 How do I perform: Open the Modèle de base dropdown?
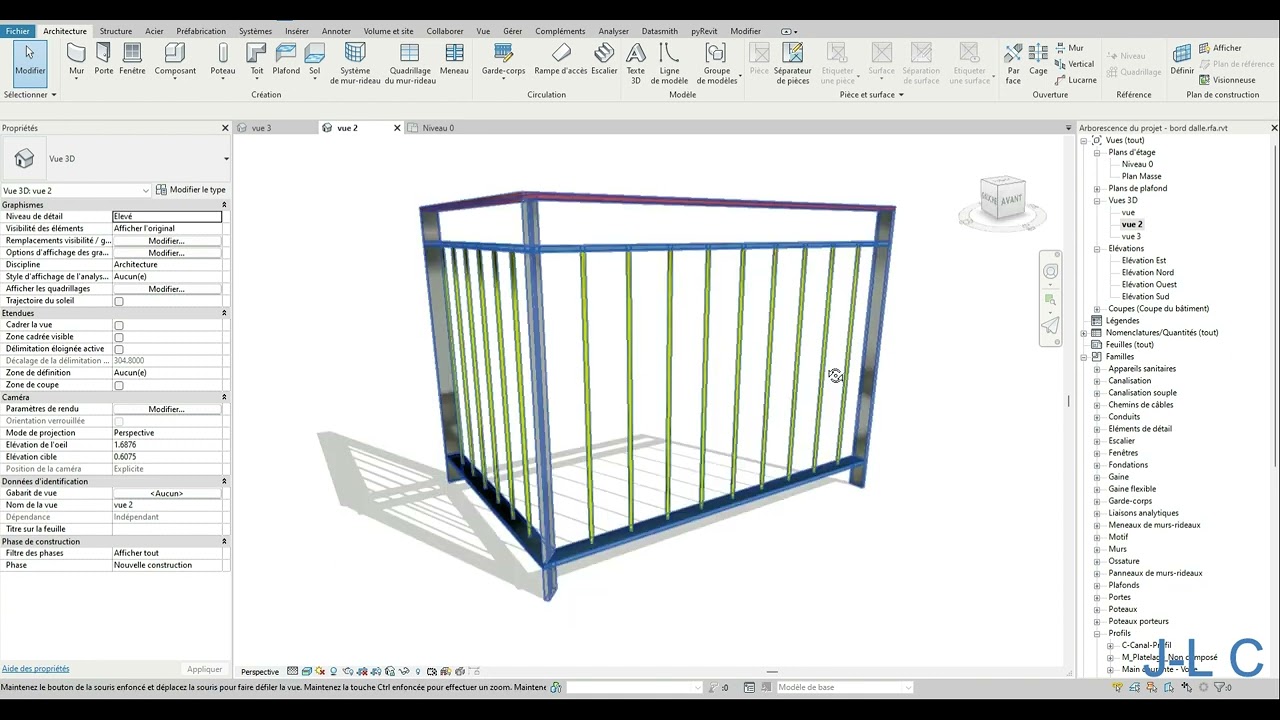pos(844,687)
